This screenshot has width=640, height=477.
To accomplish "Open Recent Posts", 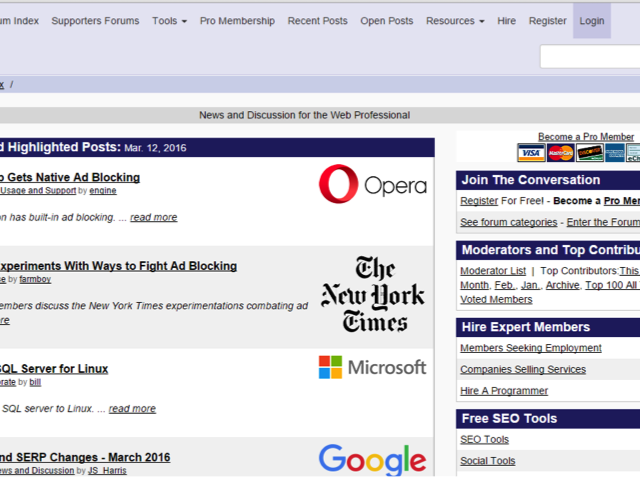I will tap(318, 21).
